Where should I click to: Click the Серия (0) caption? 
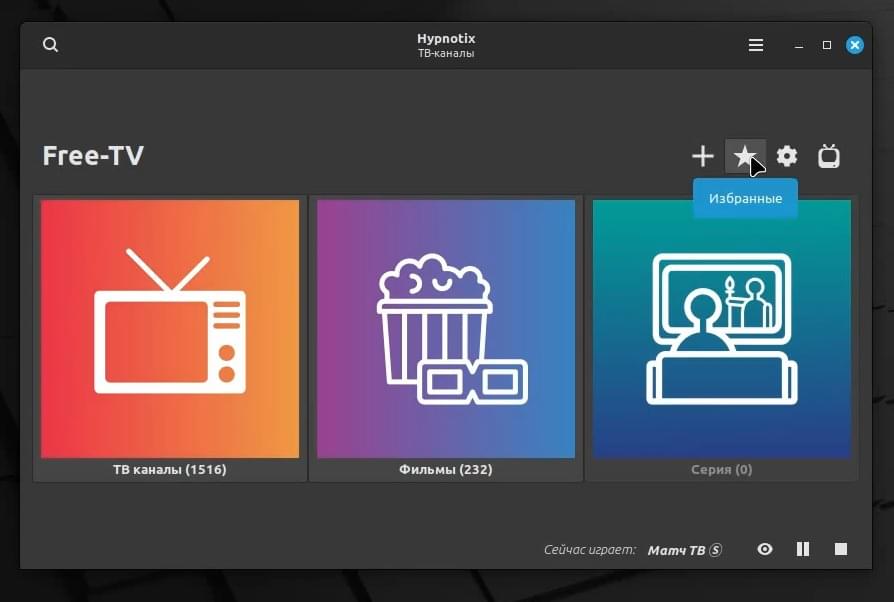[x=721, y=469]
